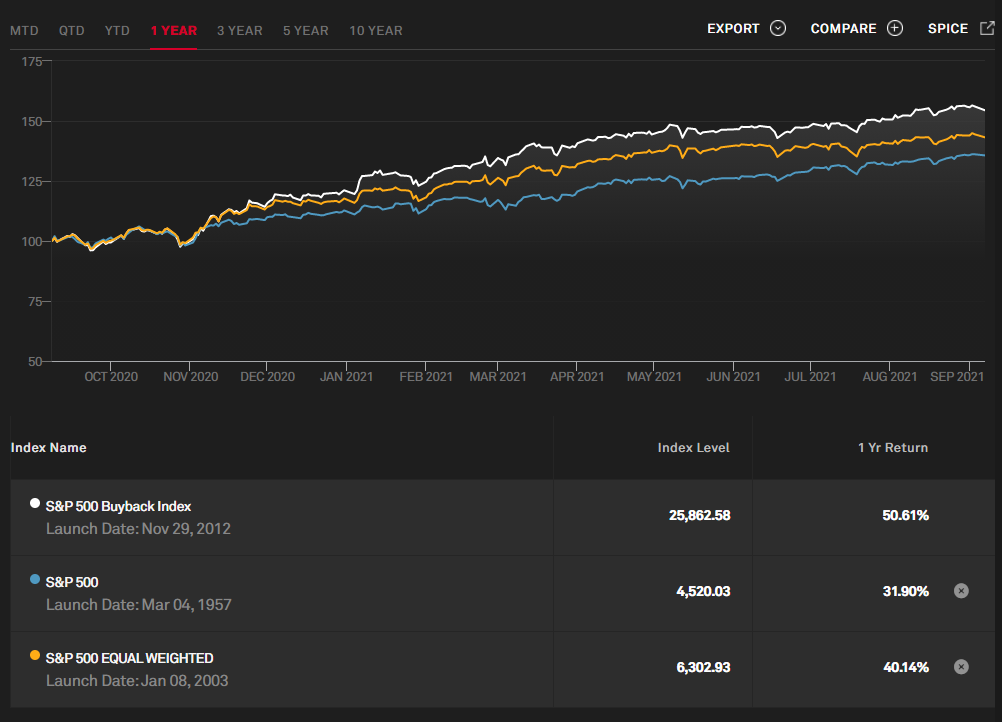
Task: Open the S&P 500 index name link
Action: click(72, 582)
